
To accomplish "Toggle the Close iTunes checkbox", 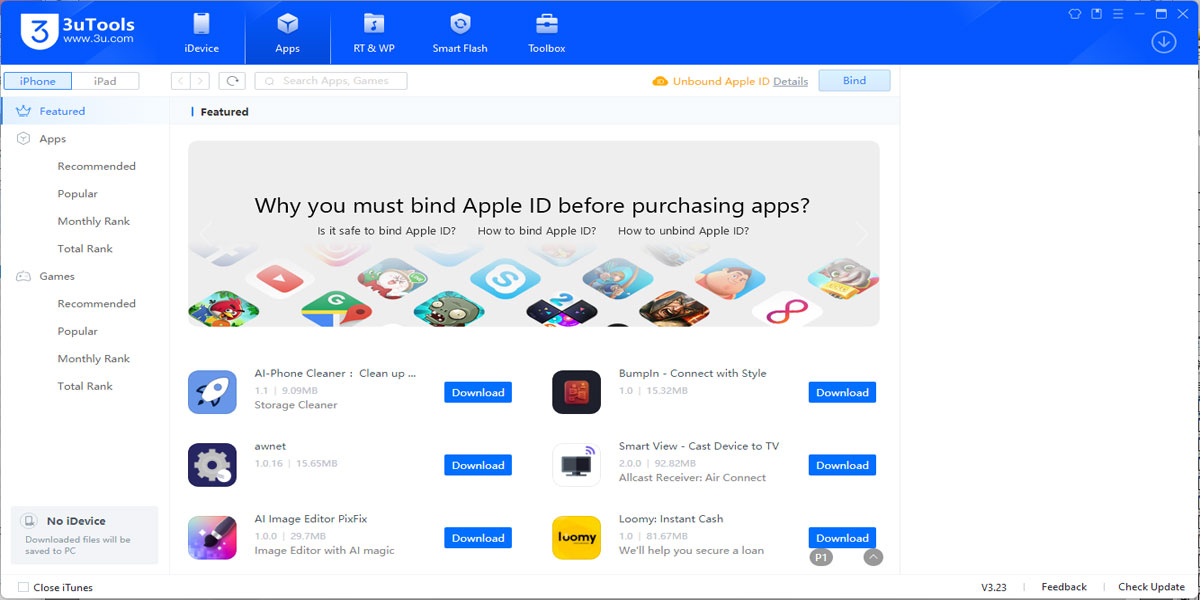I will click(23, 587).
